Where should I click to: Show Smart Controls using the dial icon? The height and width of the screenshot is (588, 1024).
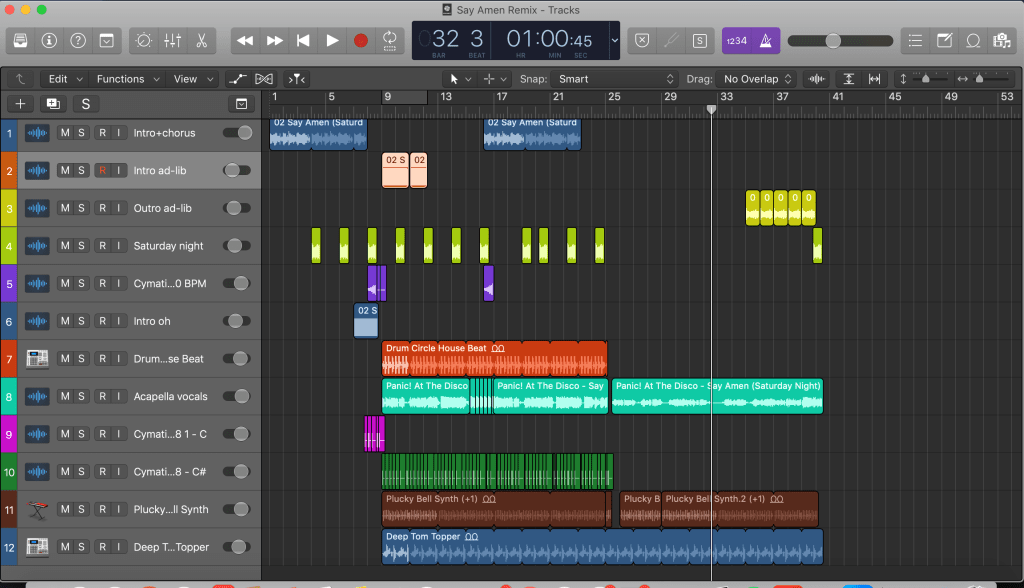[143, 41]
